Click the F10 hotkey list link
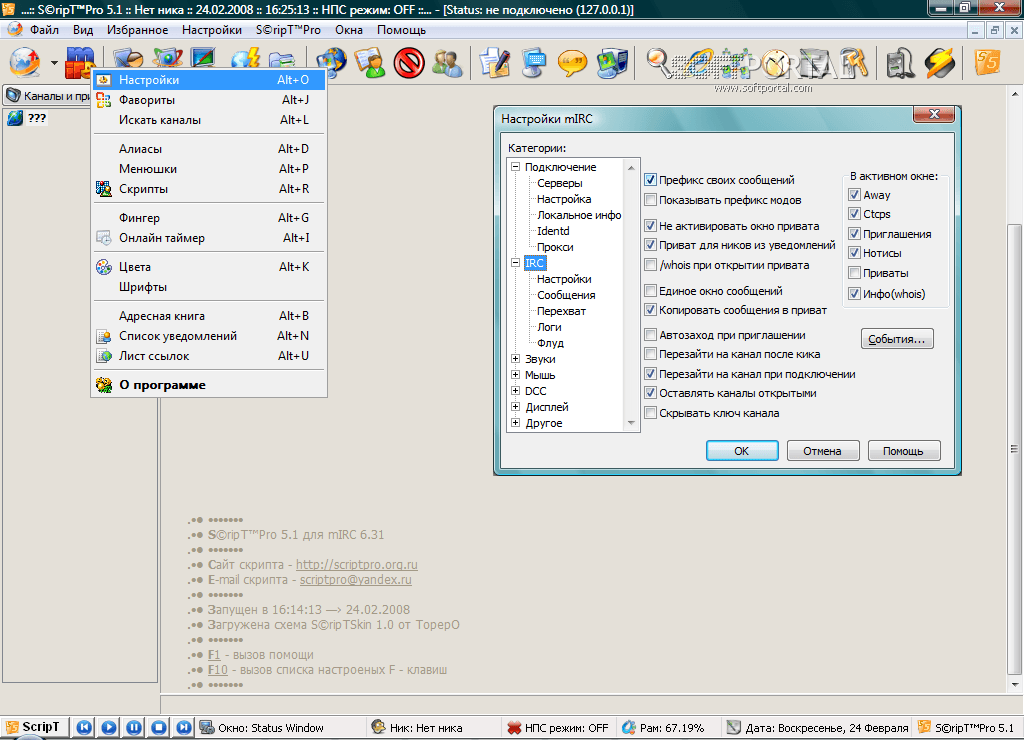Screen dimensions: 1024x740 (217, 669)
